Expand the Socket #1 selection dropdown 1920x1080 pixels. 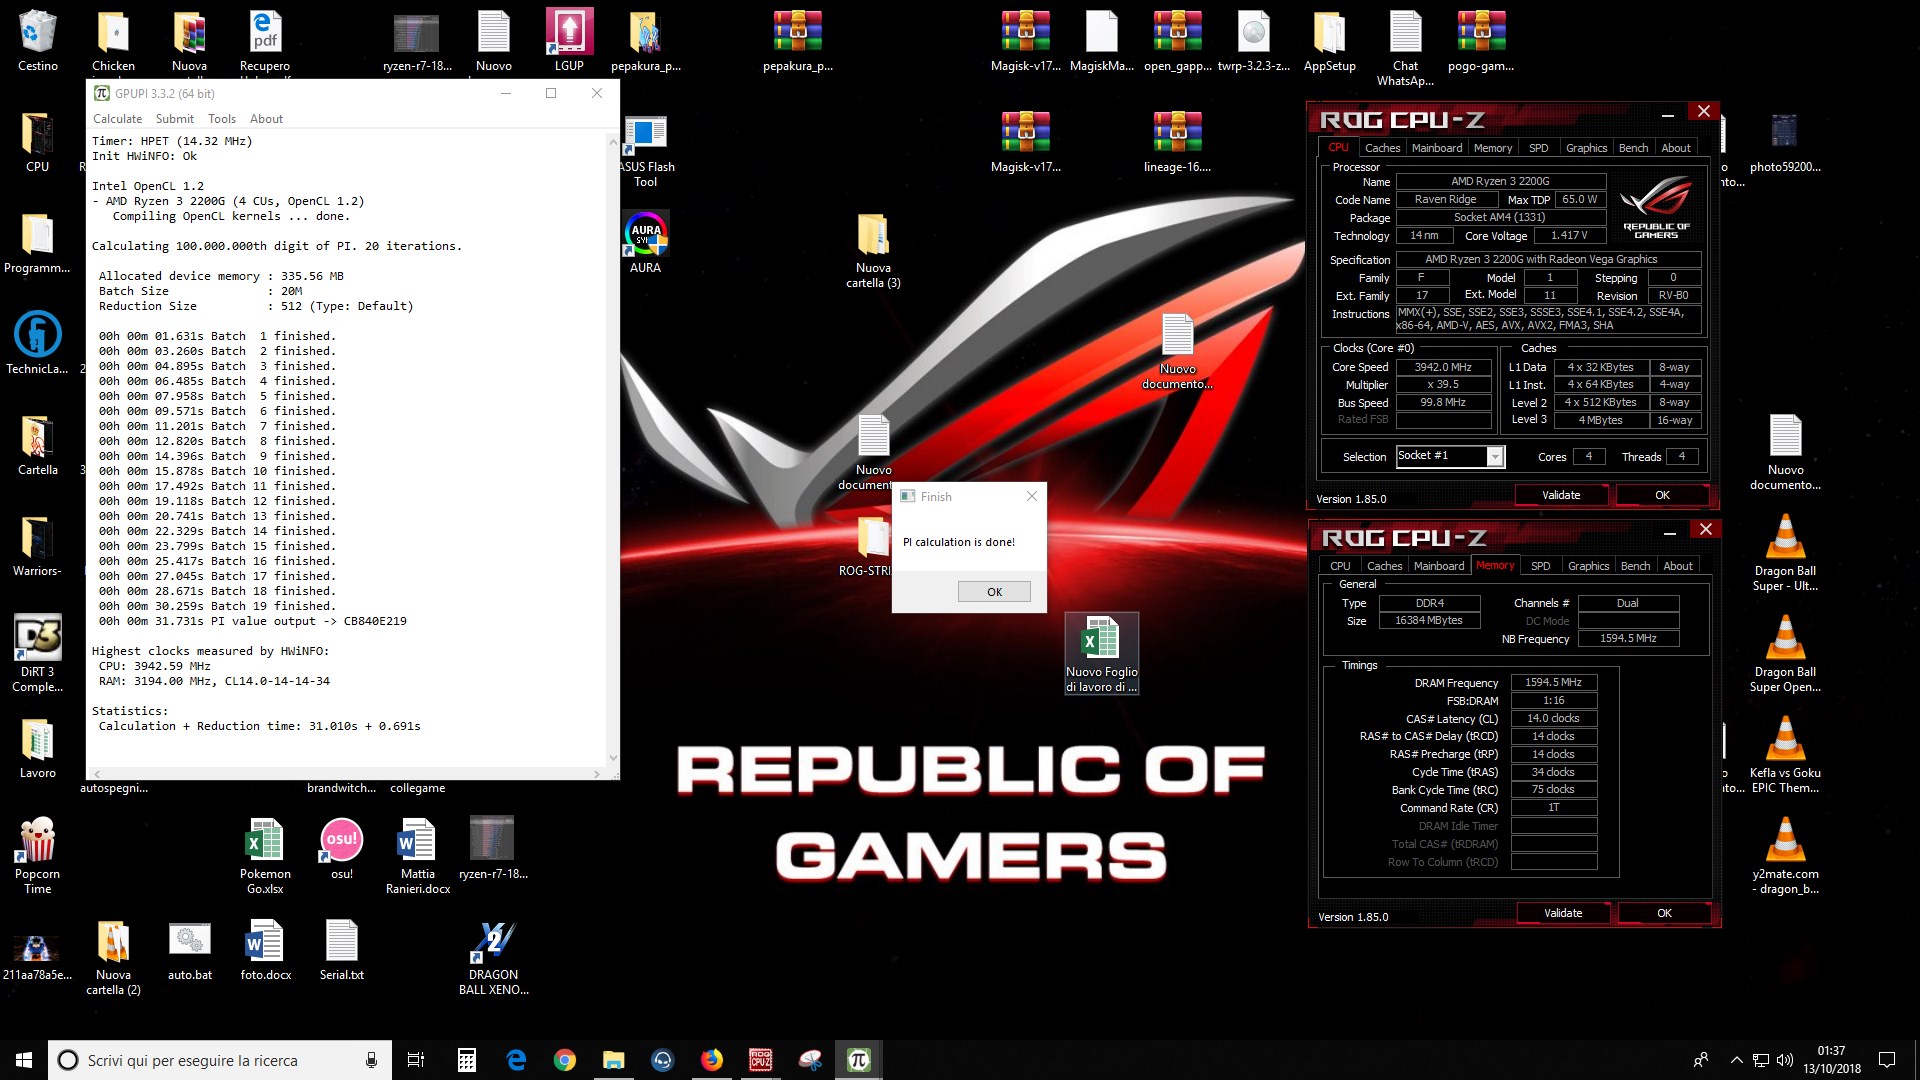(1495, 457)
